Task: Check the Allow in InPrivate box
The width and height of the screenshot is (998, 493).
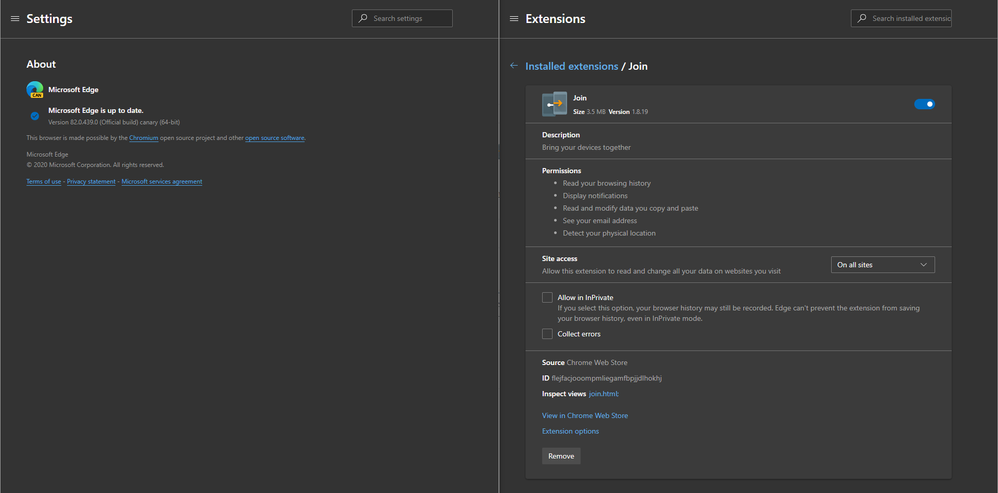Action: (547, 297)
